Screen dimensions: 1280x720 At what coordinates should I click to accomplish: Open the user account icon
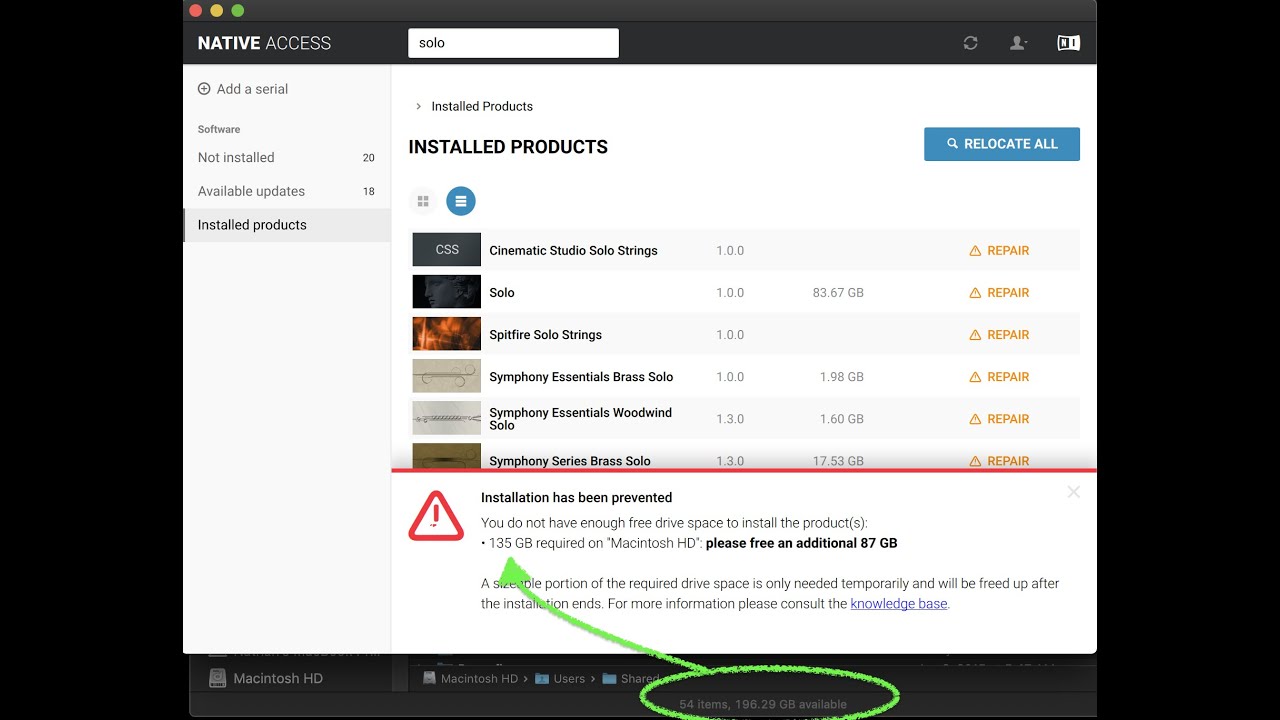(1018, 43)
